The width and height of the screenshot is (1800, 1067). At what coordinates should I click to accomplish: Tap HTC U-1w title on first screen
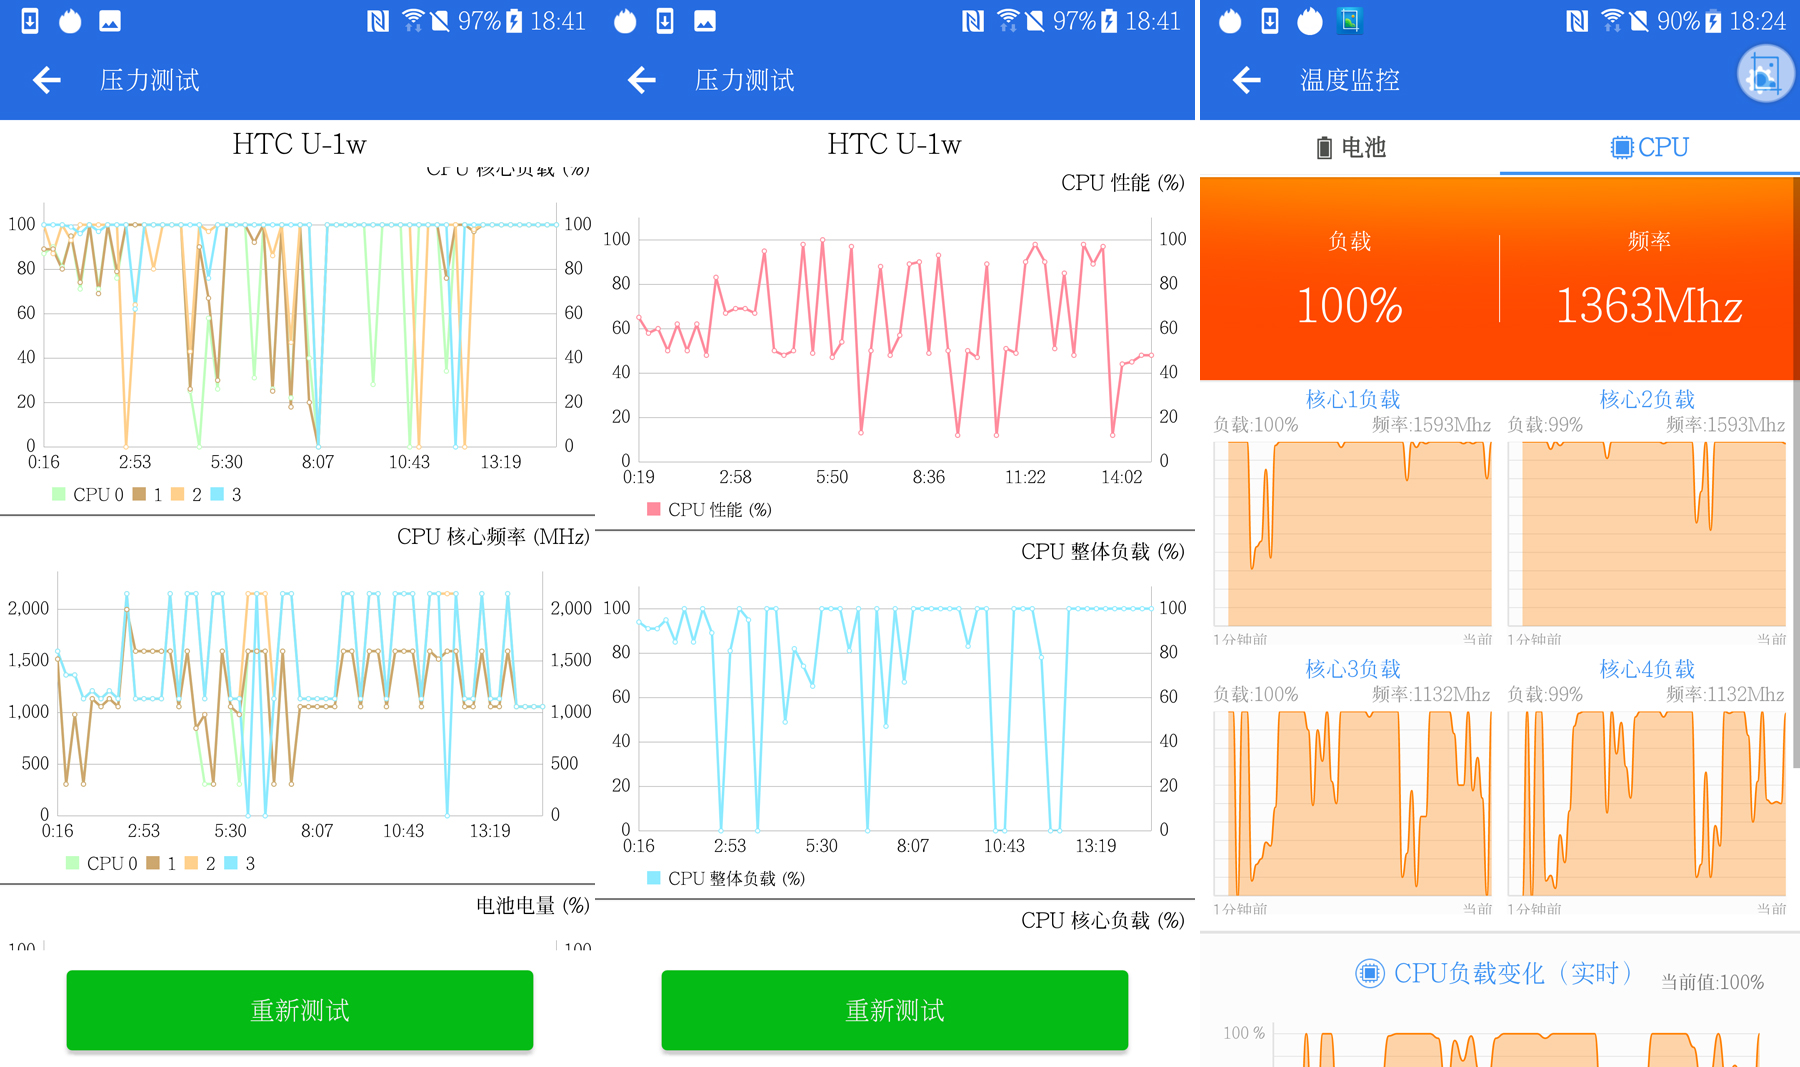coord(299,145)
